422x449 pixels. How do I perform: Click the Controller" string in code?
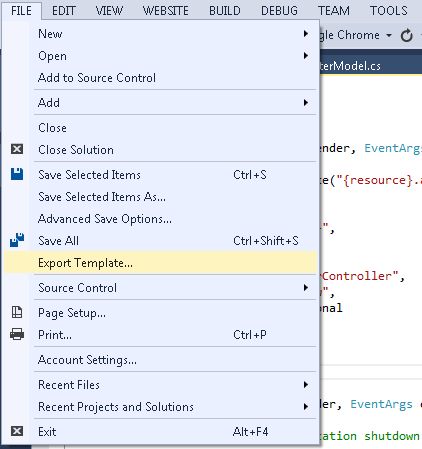tap(360, 276)
